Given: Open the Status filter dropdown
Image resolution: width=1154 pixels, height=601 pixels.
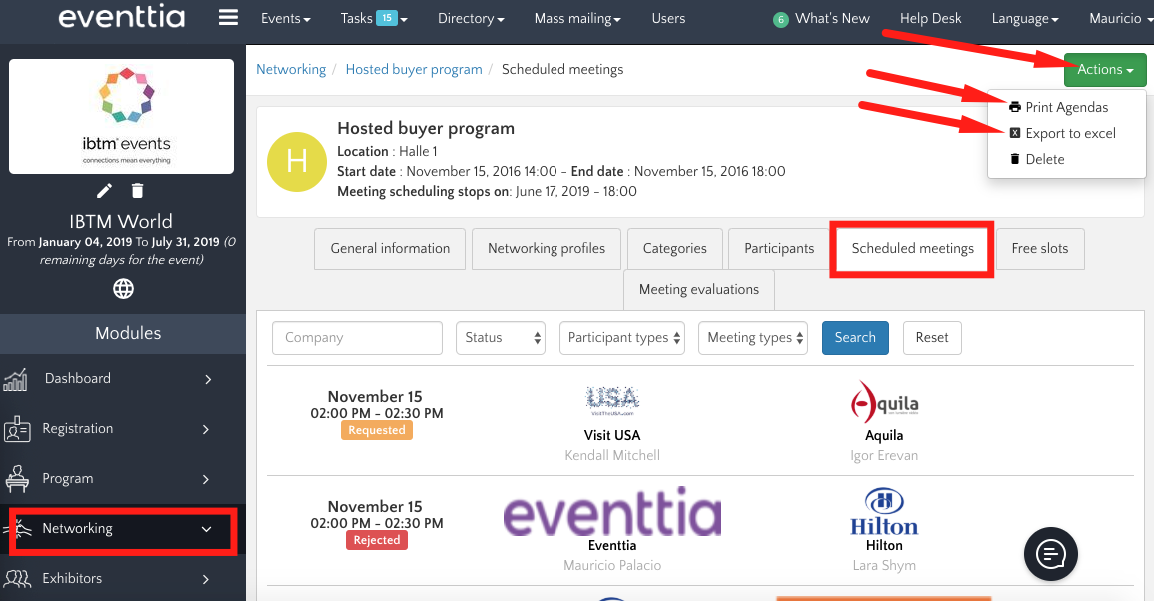Looking at the screenshot, I should (500, 338).
